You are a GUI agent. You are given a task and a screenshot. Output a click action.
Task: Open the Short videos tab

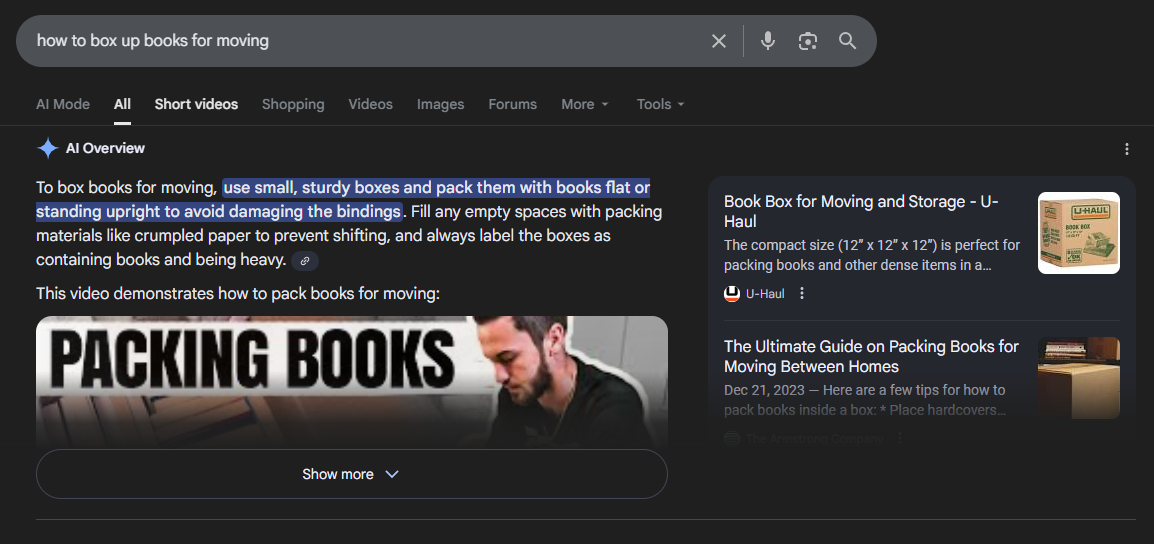click(x=196, y=105)
